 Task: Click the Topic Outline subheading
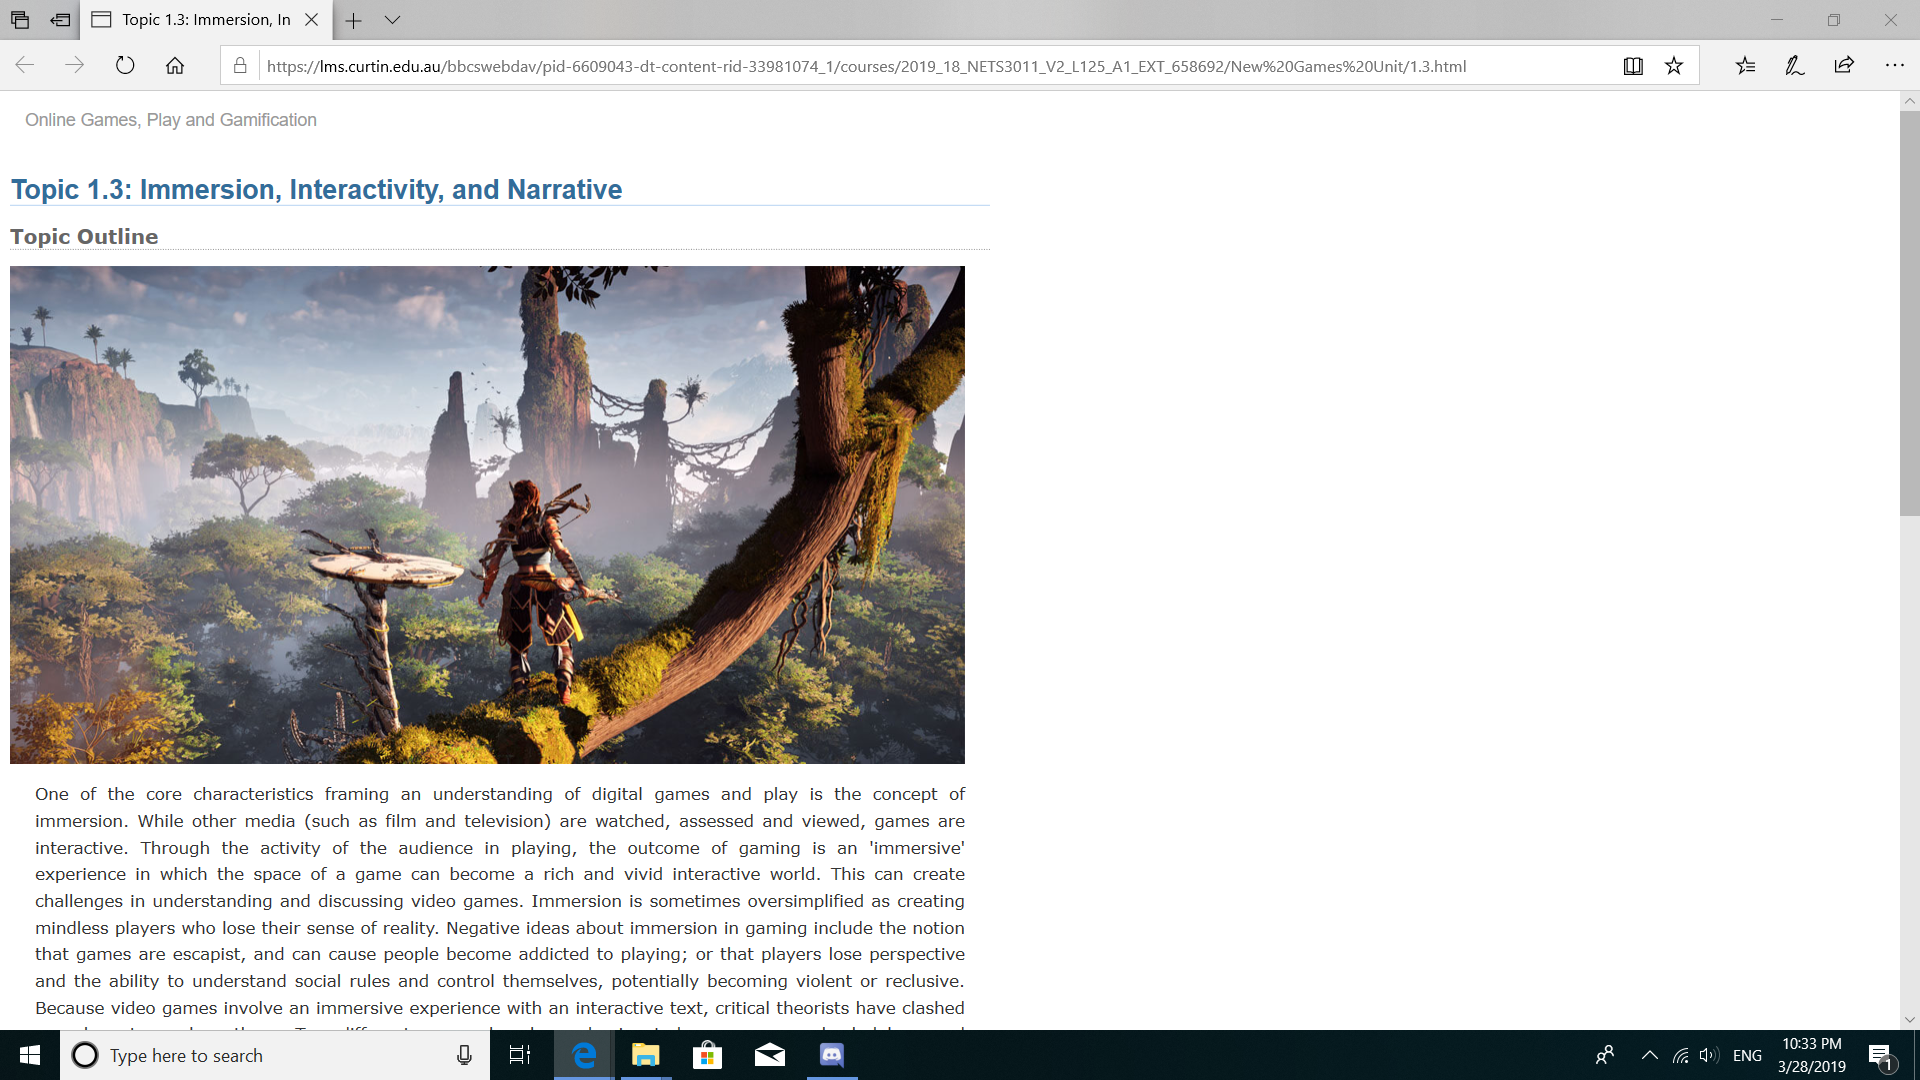tap(84, 237)
